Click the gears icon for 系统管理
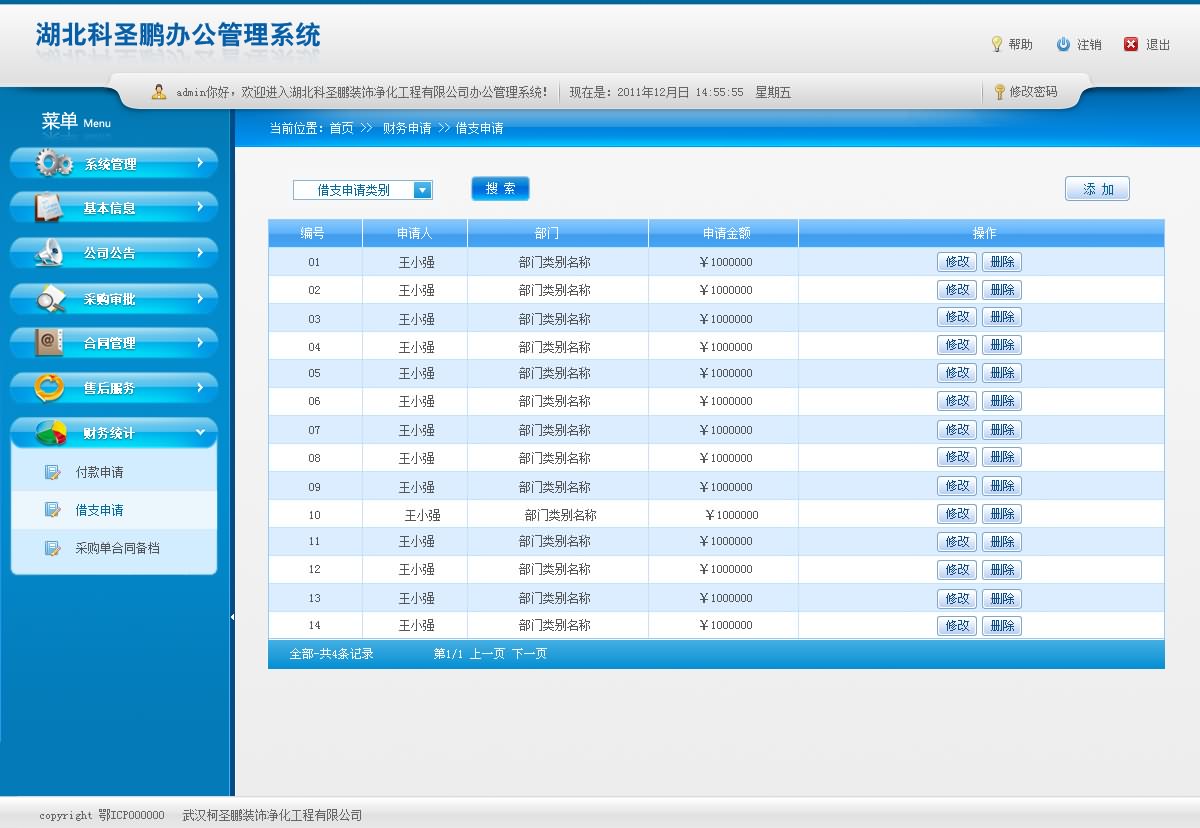This screenshot has height=828, width=1200. (53, 163)
